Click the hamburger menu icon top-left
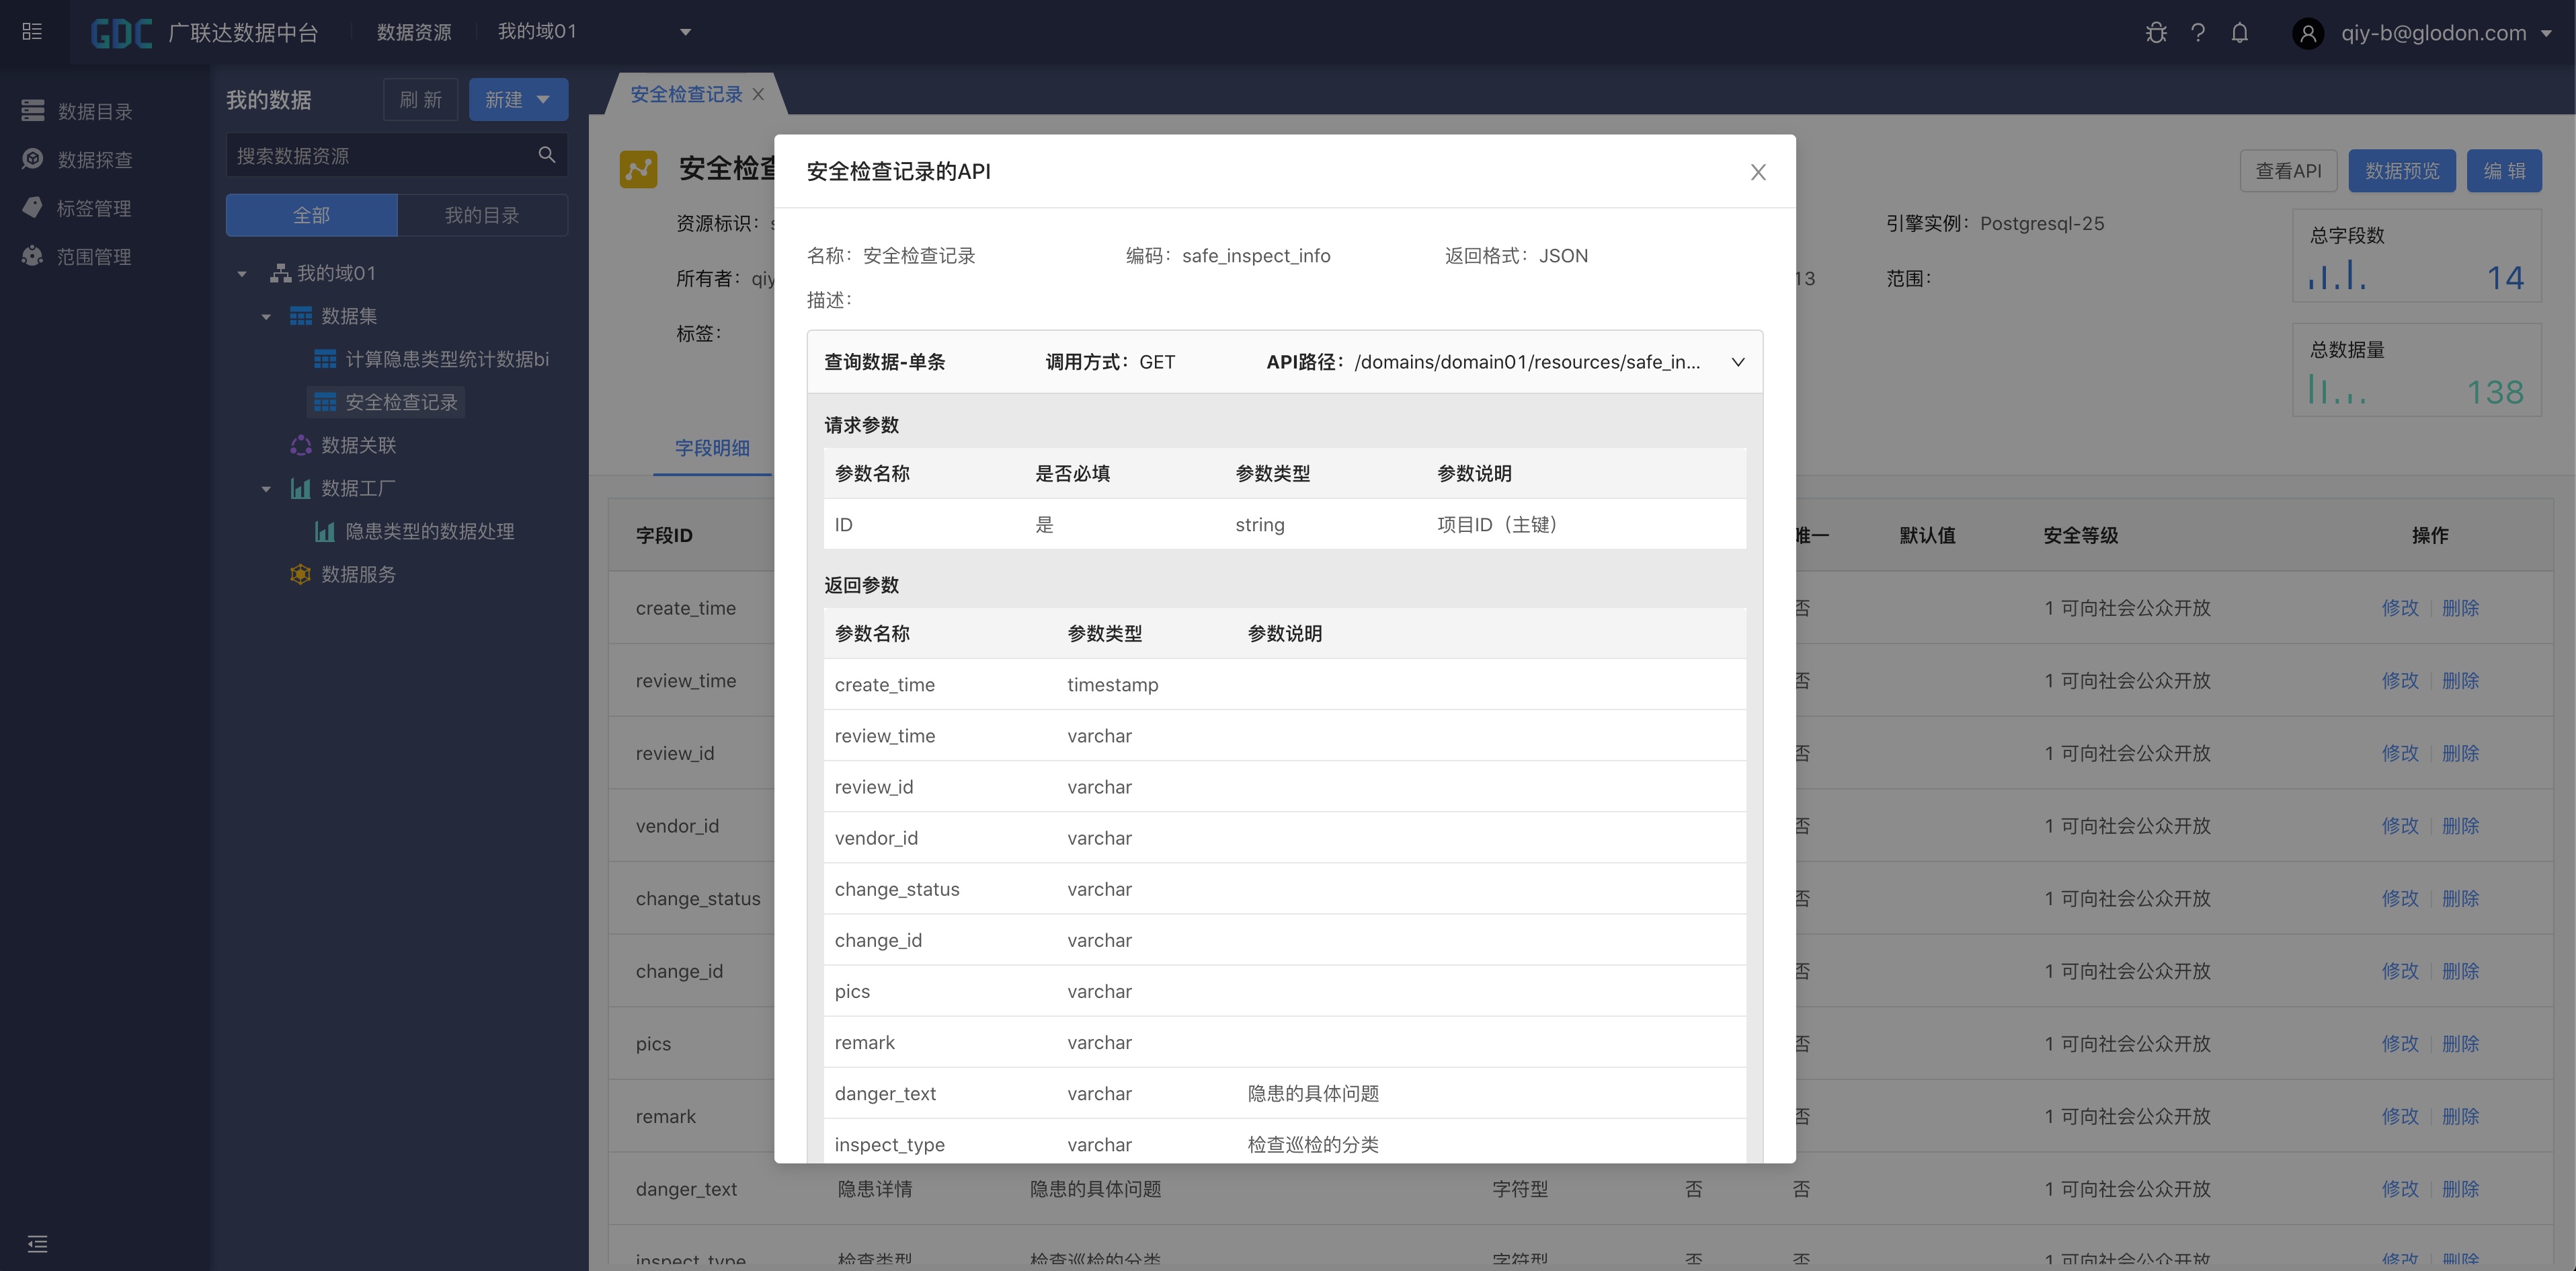2576x1271 pixels. coord(32,32)
